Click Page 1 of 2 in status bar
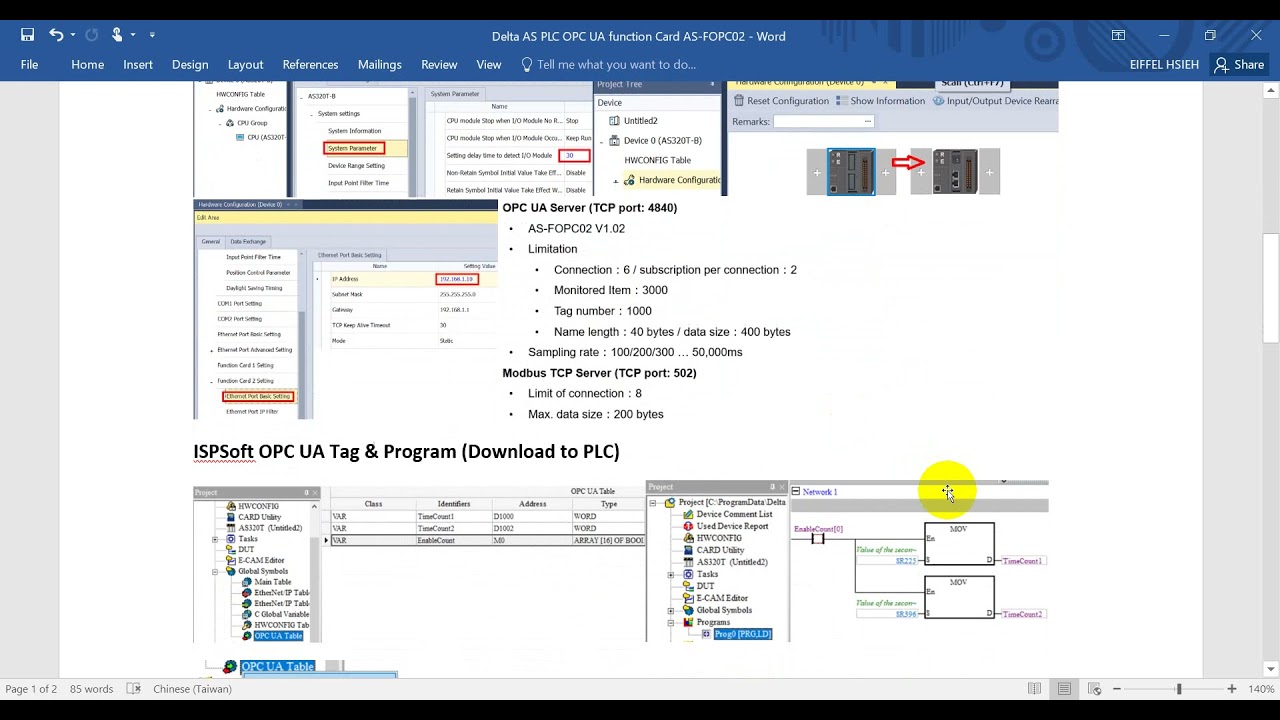This screenshot has width=1280, height=720. [31, 689]
